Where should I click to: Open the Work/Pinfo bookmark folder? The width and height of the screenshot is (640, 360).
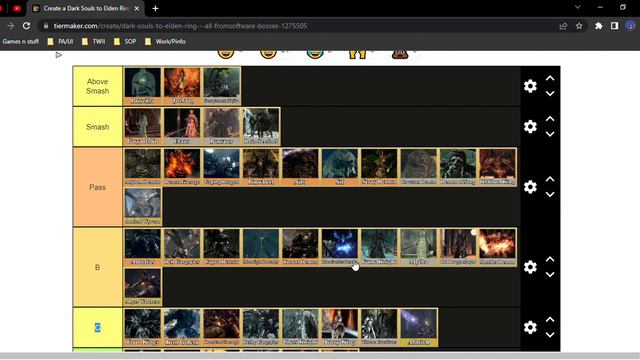tap(165, 41)
